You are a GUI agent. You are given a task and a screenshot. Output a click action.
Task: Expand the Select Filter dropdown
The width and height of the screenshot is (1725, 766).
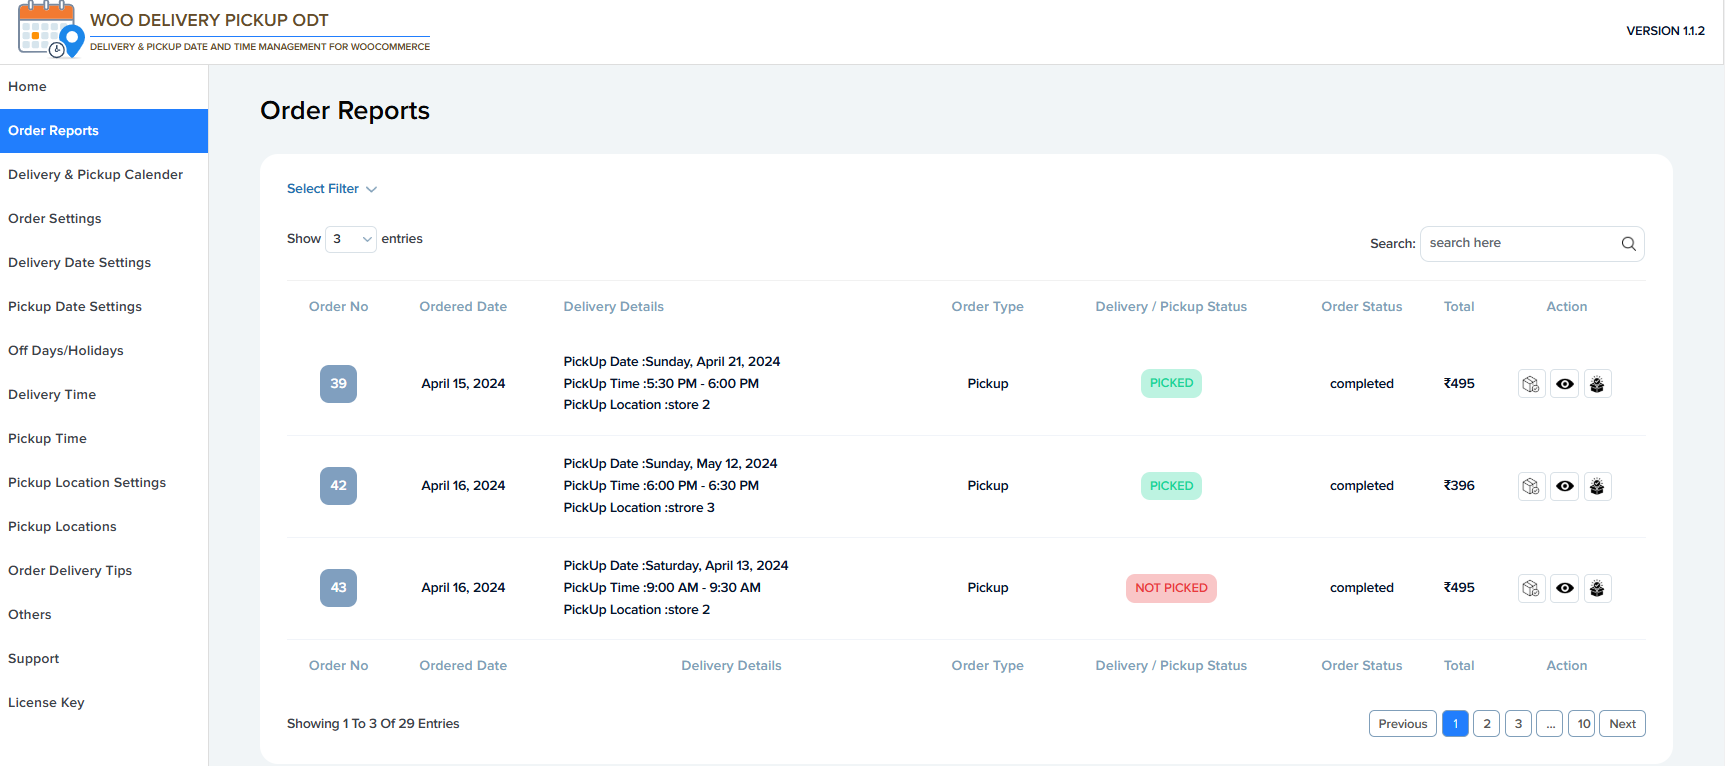[331, 189]
